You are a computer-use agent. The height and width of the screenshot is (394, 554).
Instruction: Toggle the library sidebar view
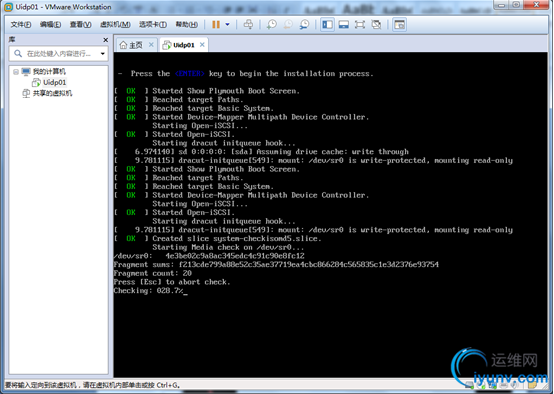tap(328, 24)
